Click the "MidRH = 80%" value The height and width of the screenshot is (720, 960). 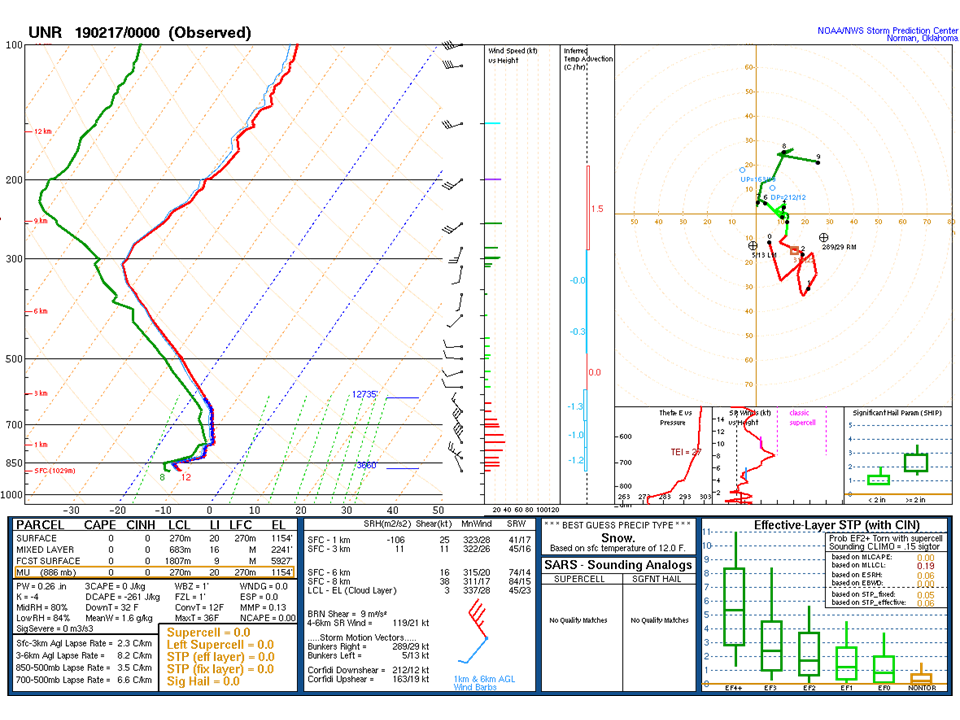tap(42, 607)
